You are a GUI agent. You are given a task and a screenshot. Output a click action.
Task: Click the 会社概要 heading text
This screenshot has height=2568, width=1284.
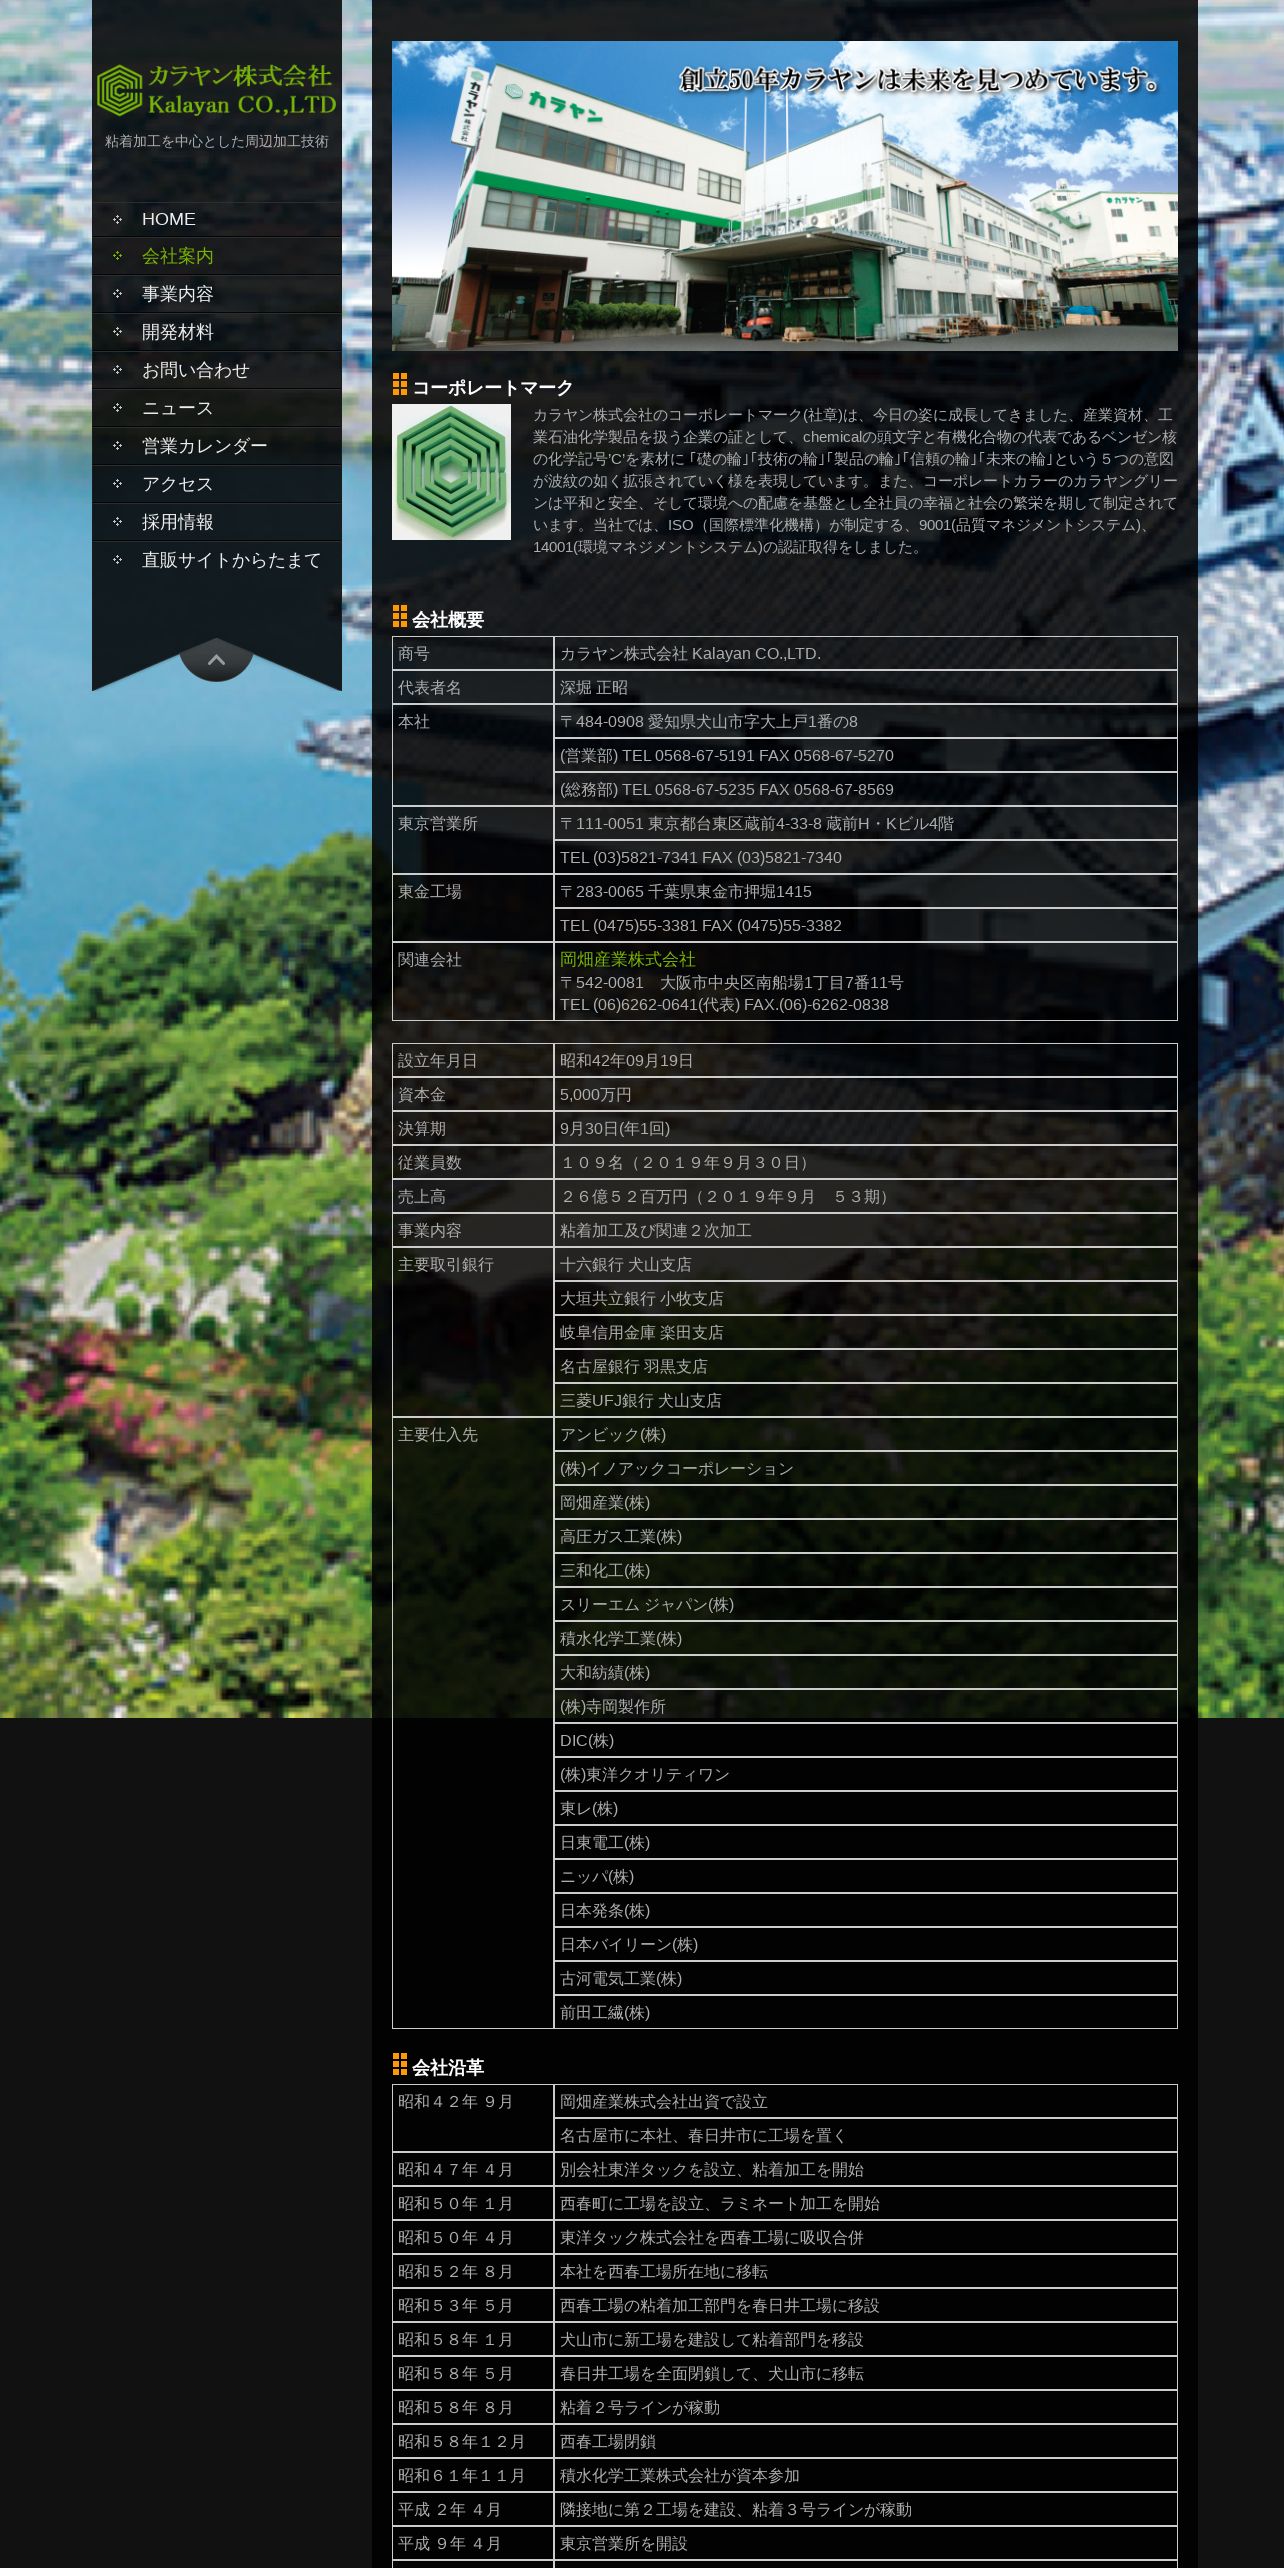click(x=448, y=620)
